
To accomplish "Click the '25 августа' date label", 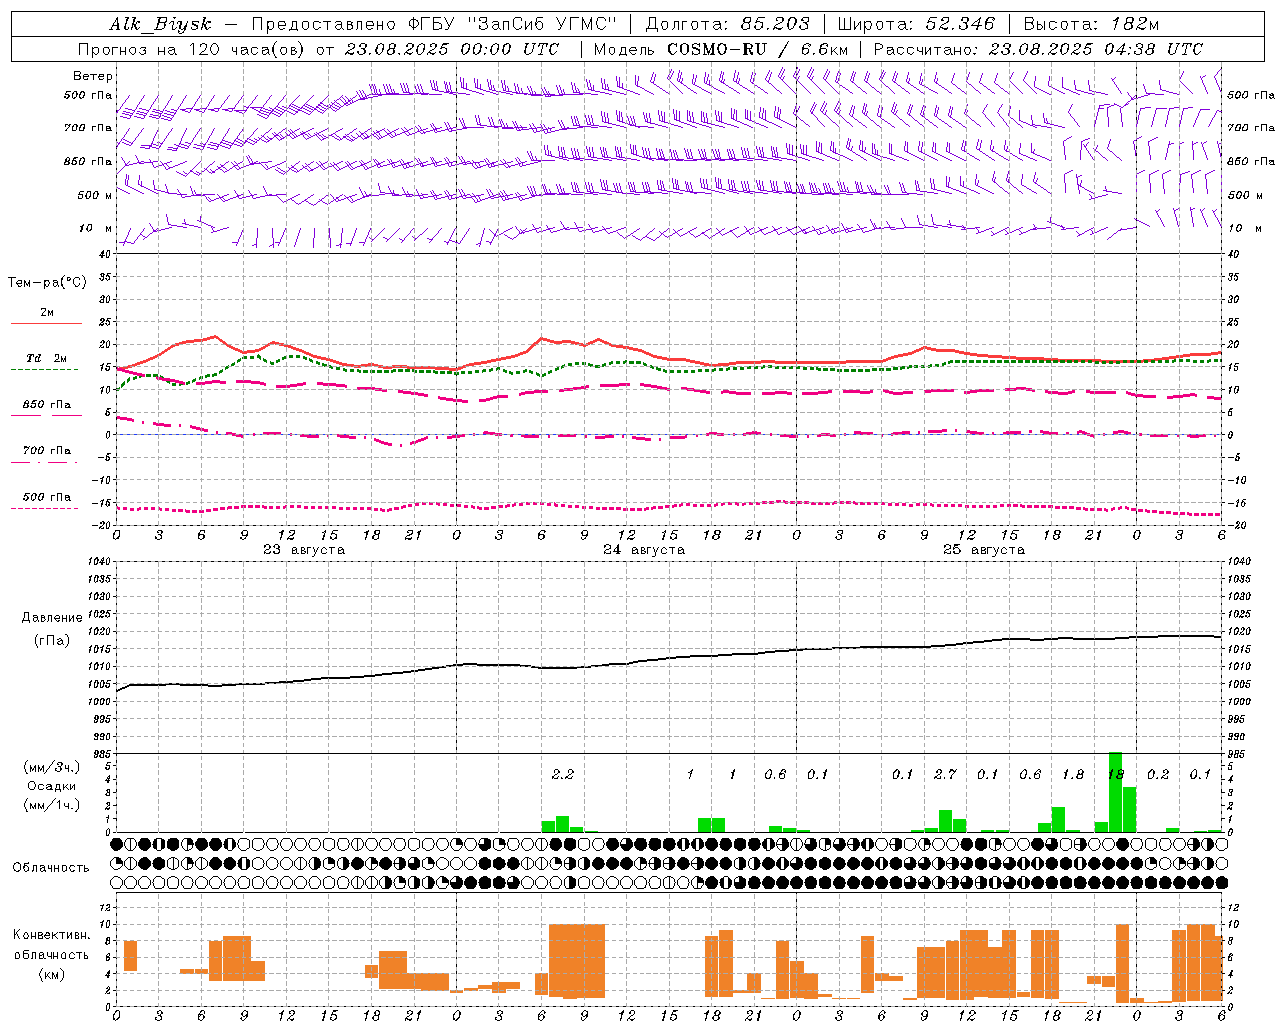I will pos(984,550).
